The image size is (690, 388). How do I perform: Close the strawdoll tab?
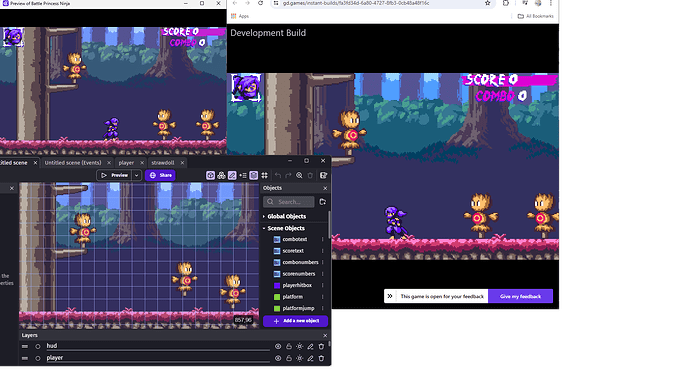pyautogui.click(x=182, y=163)
